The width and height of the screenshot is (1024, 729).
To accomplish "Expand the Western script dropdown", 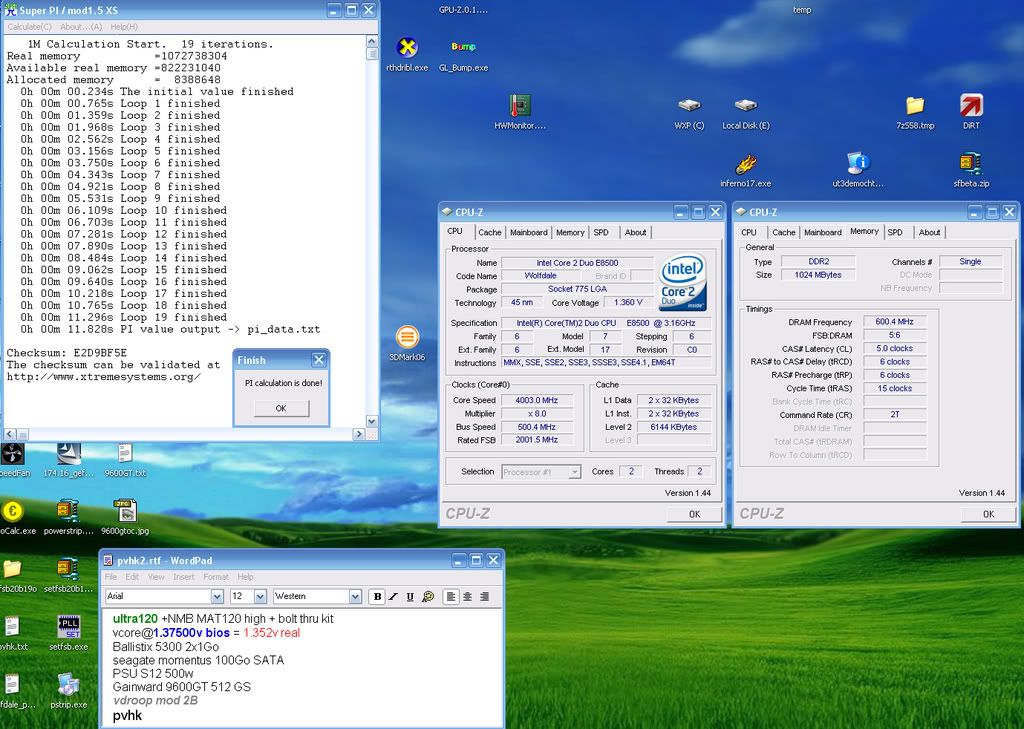I will pos(354,597).
